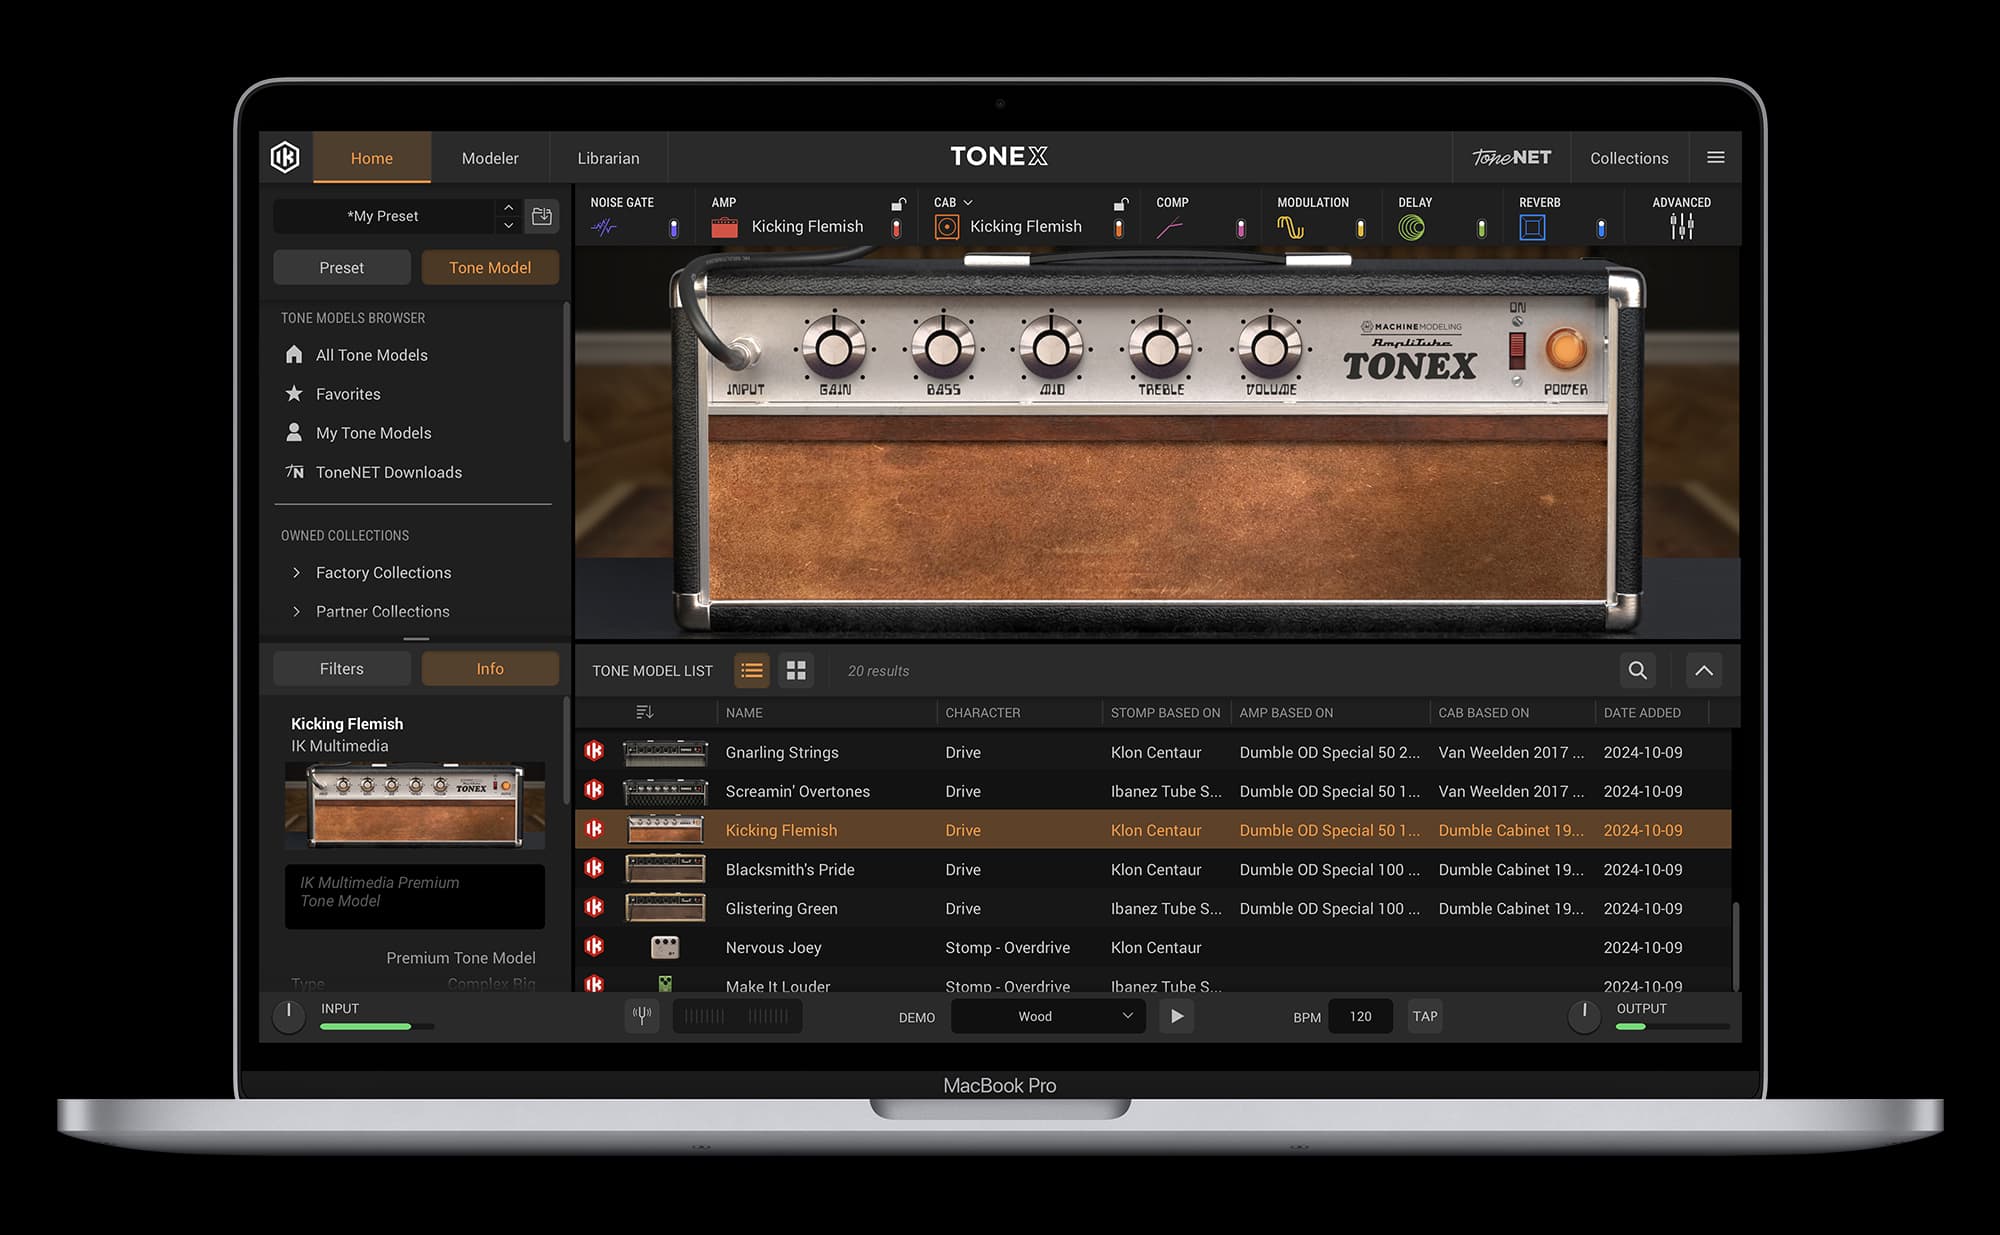The height and width of the screenshot is (1235, 2000).
Task: Open the Delay effect icon
Action: pos(1412,226)
